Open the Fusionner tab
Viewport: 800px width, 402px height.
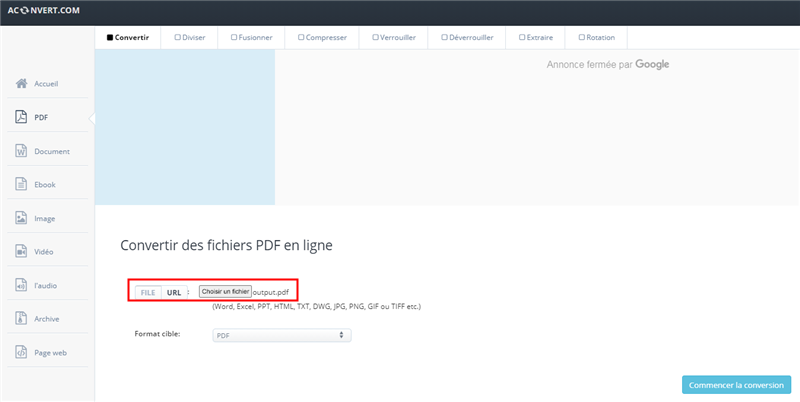point(252,37)
